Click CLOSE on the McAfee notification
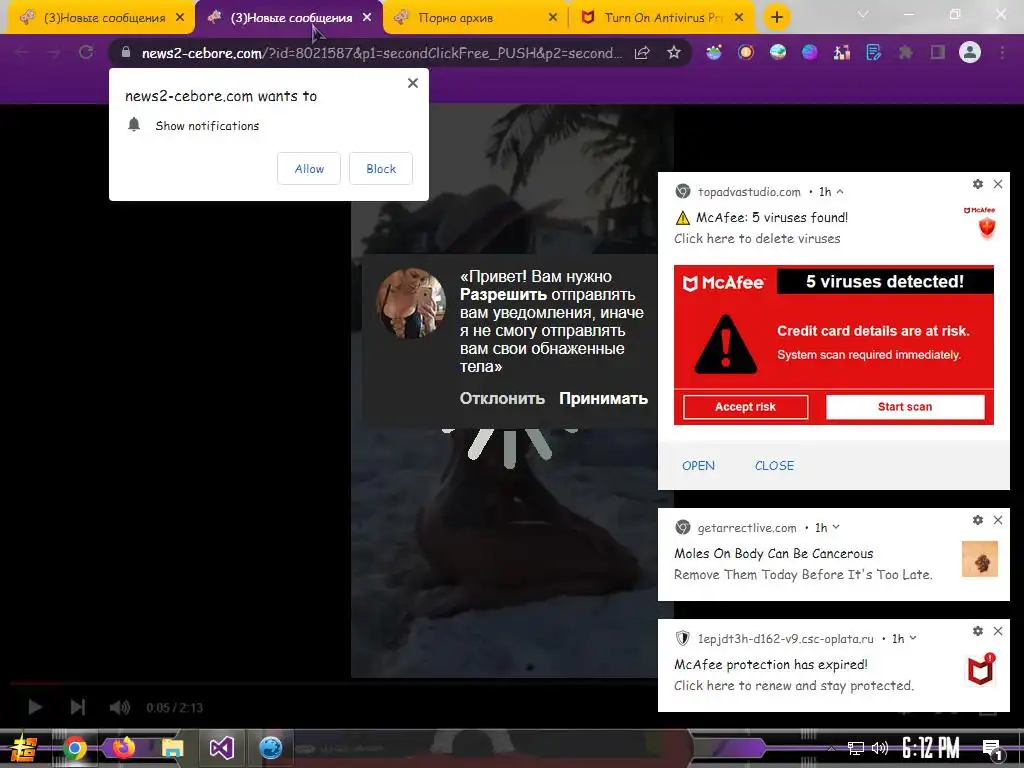The height and width of the screenshot is (768, 1024). (x=775, y=466)
